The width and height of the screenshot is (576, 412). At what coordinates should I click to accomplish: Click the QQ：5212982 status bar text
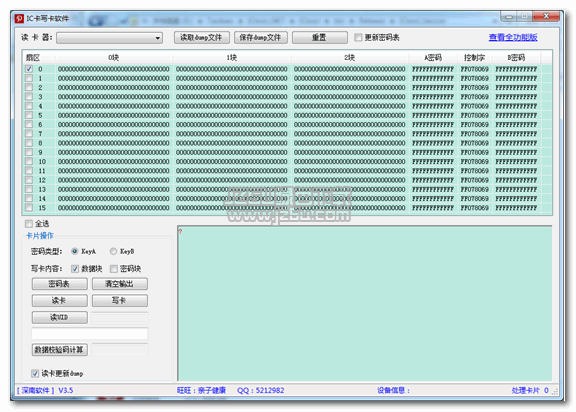pos(260,390)
